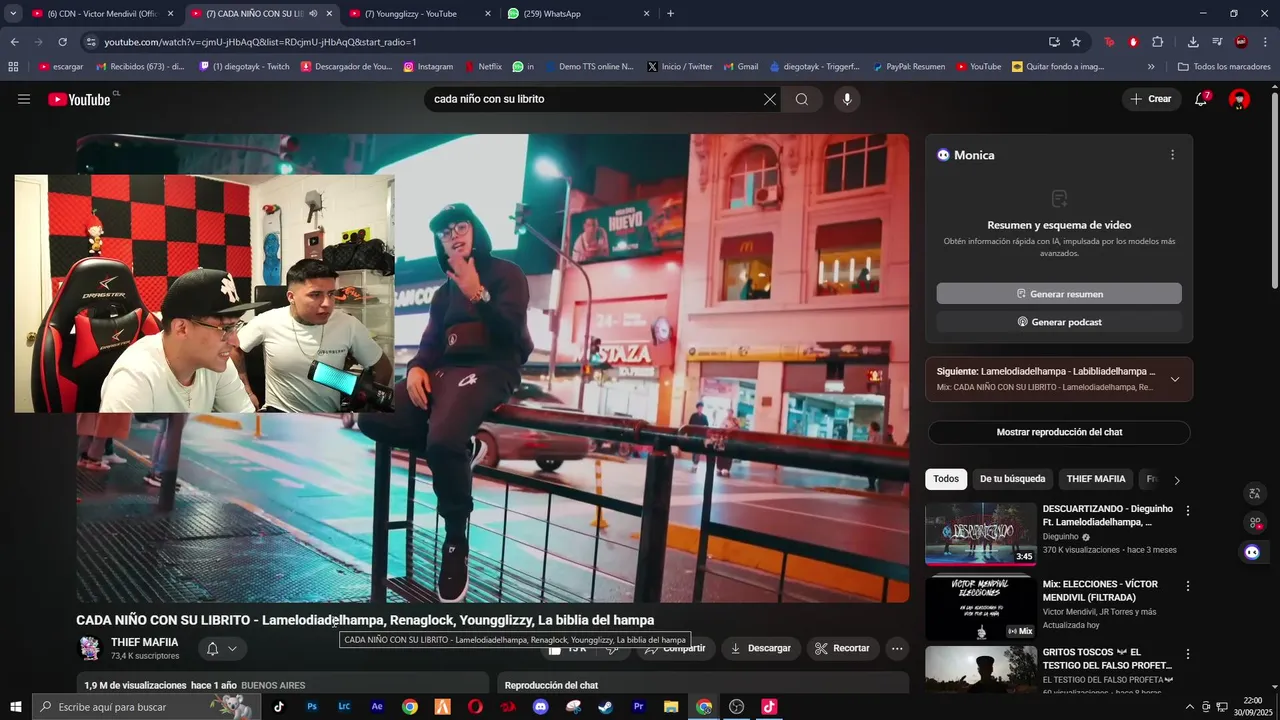Open options for DESCUARTIZANDO video
Viewport: 1280px width, 720px height.
click(x=1187, y=511)
